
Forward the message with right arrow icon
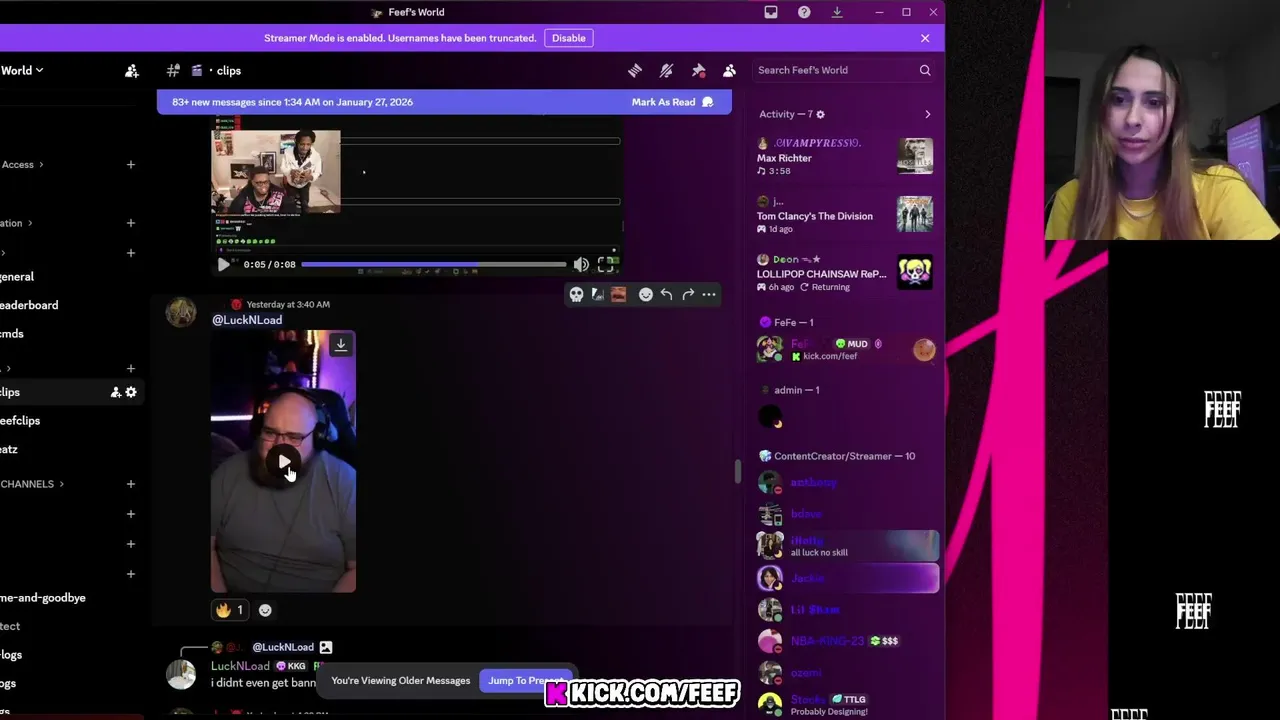click(x=688, y=294)
